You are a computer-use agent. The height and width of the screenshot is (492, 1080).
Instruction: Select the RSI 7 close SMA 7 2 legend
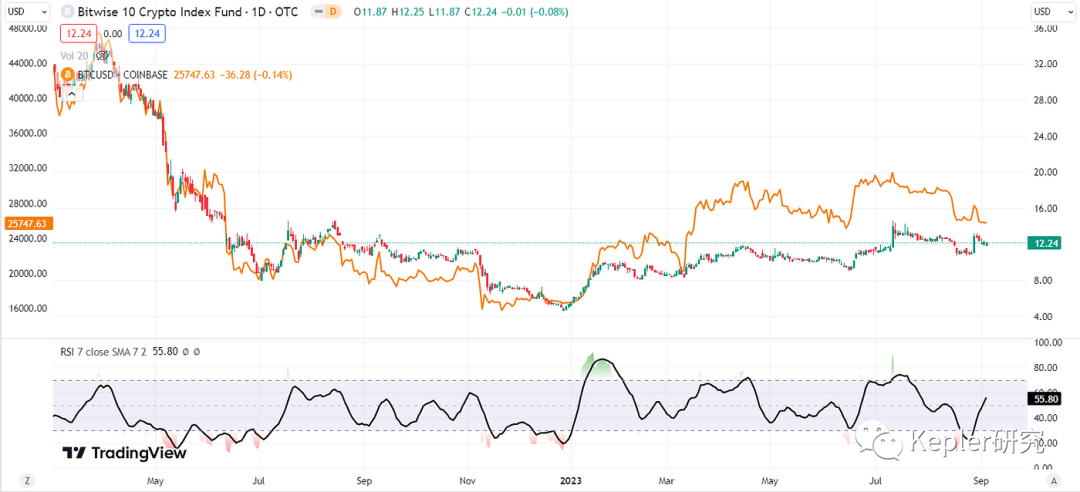(103, 351)
